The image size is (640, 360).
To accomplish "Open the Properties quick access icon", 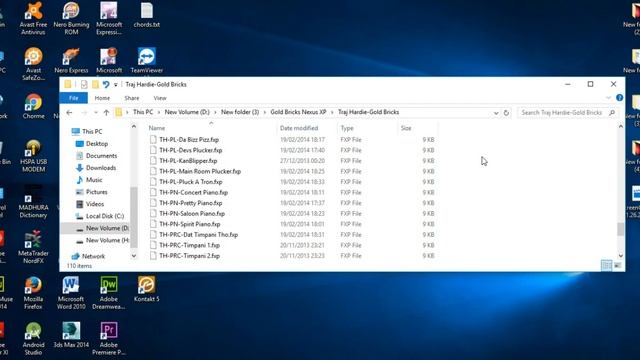I will pos(84,84).
